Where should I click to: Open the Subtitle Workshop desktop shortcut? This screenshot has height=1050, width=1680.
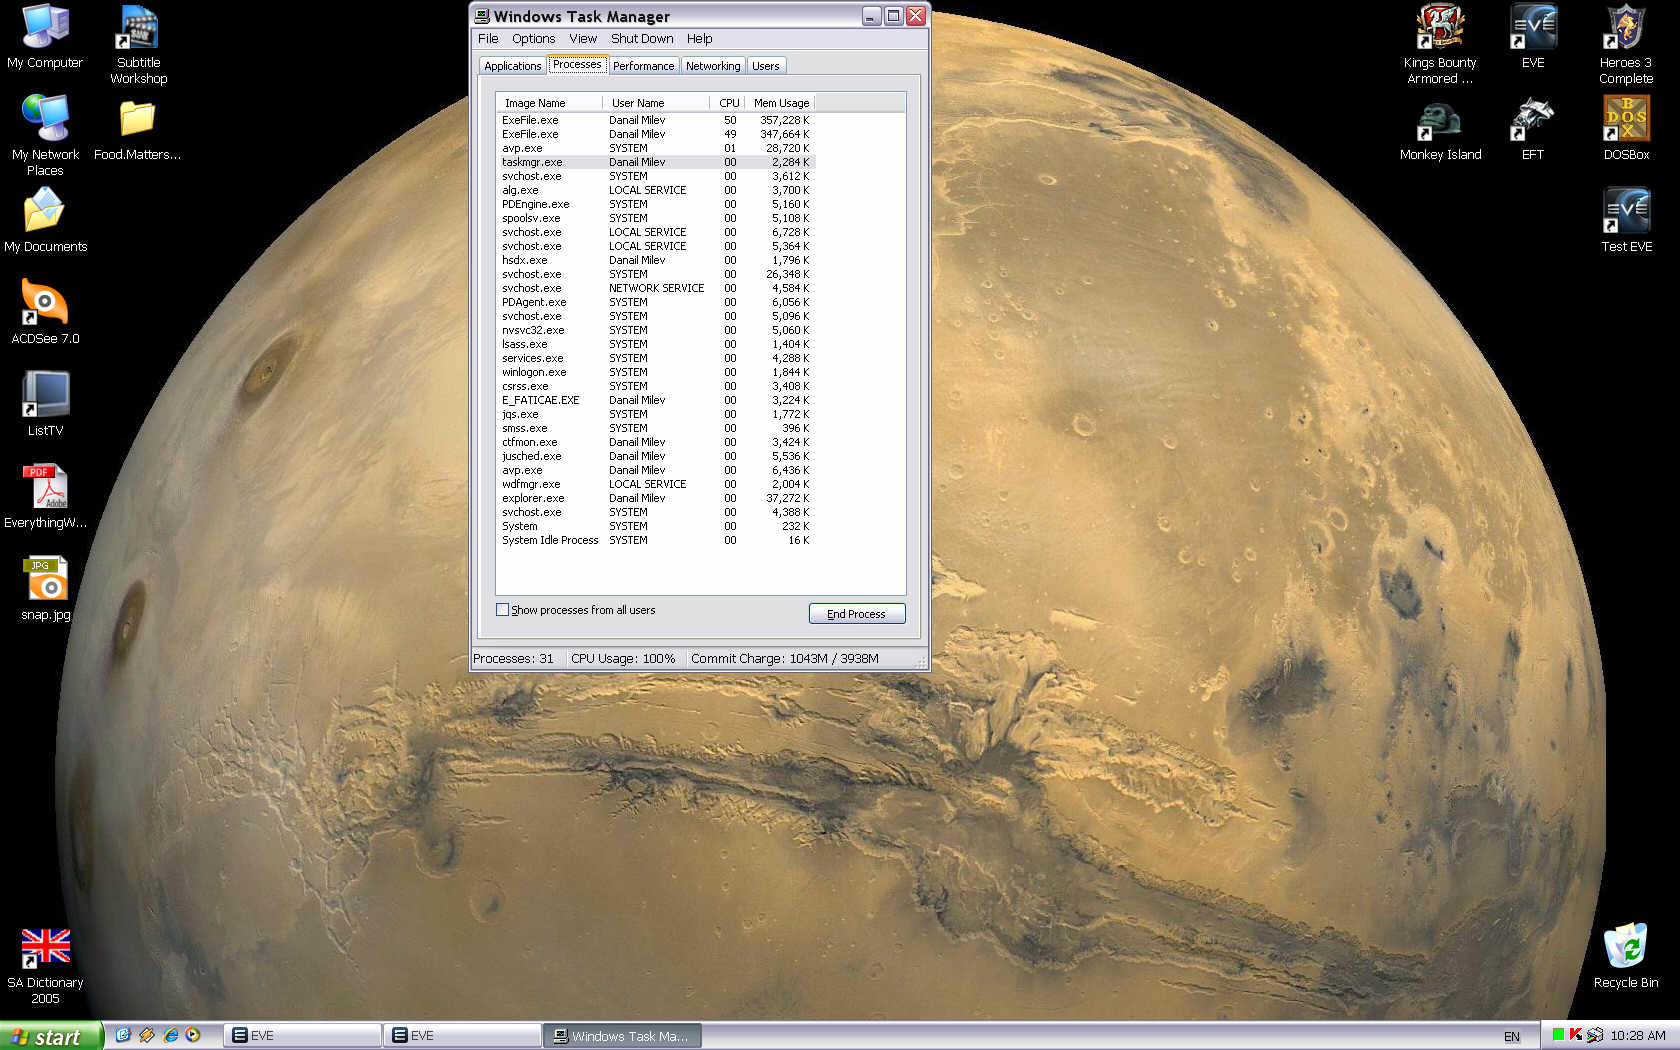(138, 29)
